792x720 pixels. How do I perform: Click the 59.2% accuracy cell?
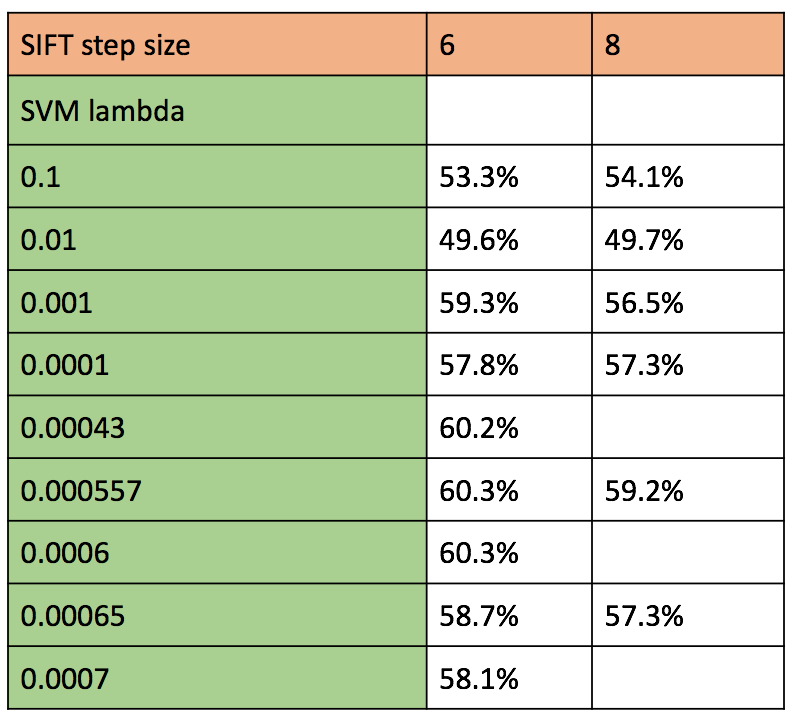(686, 492)
